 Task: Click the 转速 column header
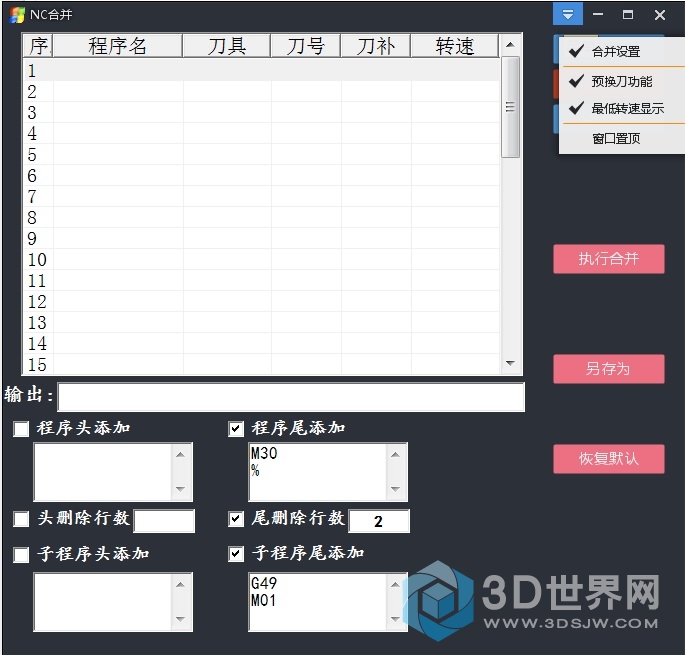(x=455, y=46)
